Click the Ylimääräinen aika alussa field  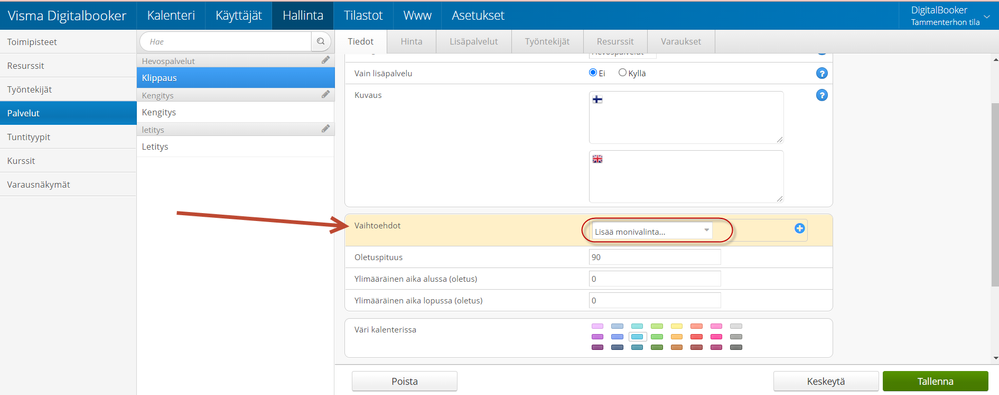655,278
